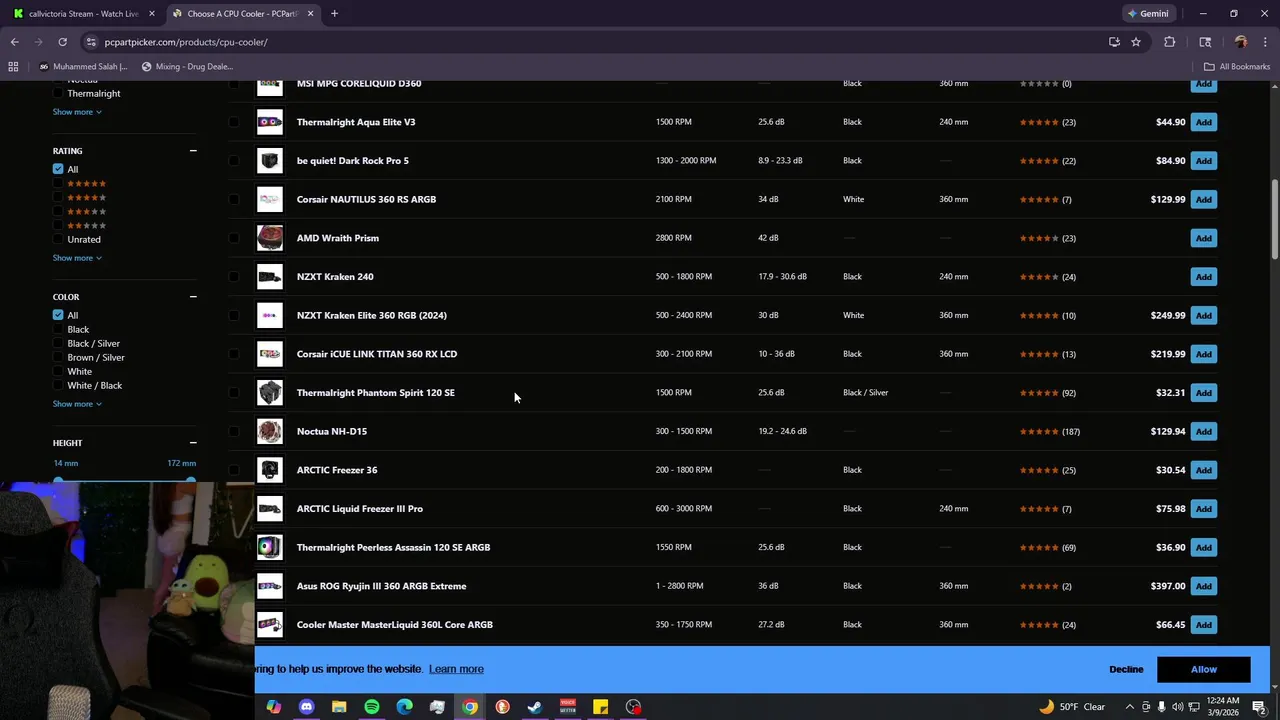The image size is (1280, 720).
Task: Allow cookies with the Allow button
Action: 1204,669
